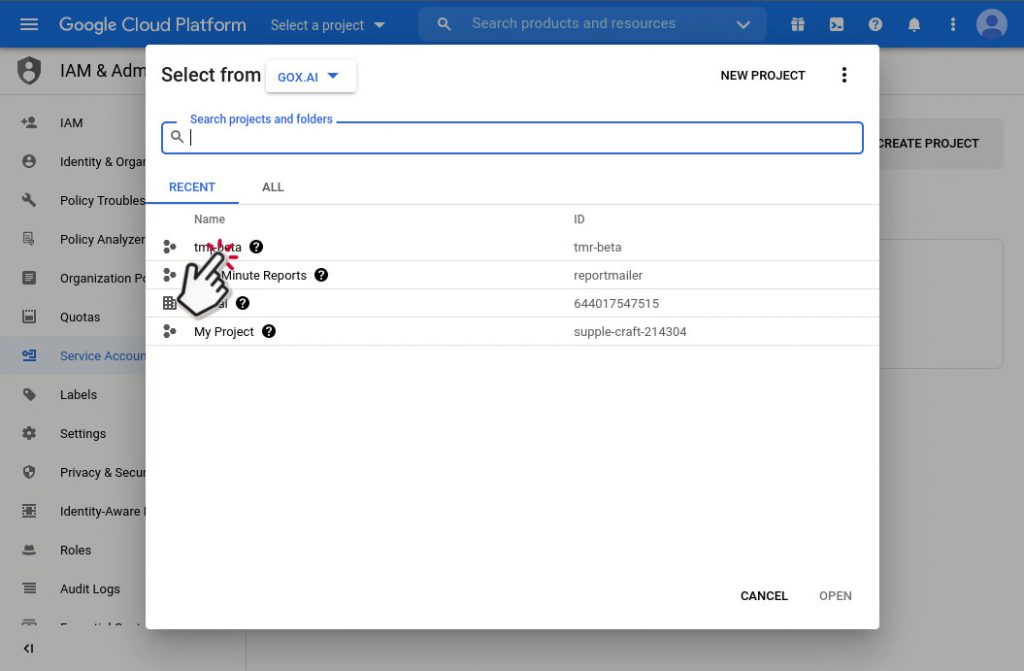Collapse the sidebar with the chevron icon
Screen dimensions: 1024x671
tap(28, 648)
